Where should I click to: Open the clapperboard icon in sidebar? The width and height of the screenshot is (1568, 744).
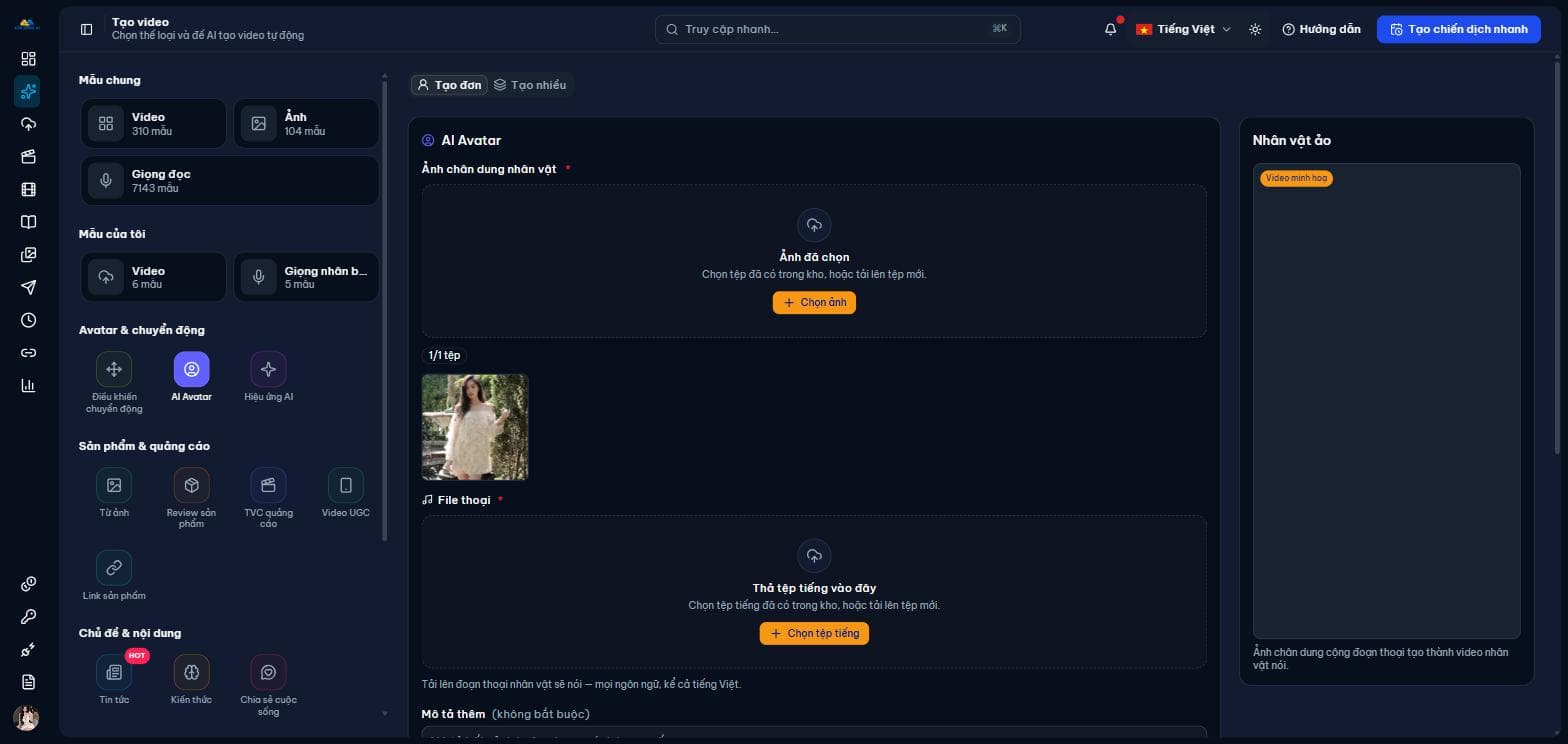coord(28,157)
